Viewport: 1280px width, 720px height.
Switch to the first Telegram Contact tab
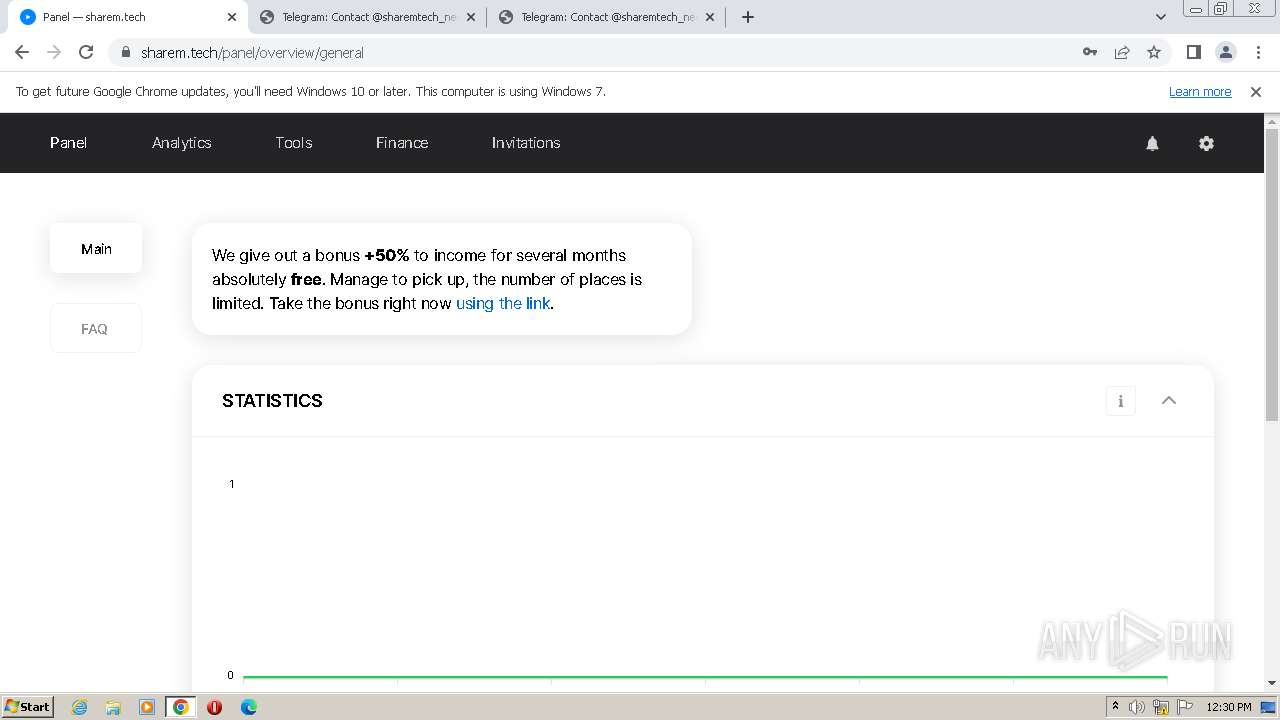click(x=368, y=17)
